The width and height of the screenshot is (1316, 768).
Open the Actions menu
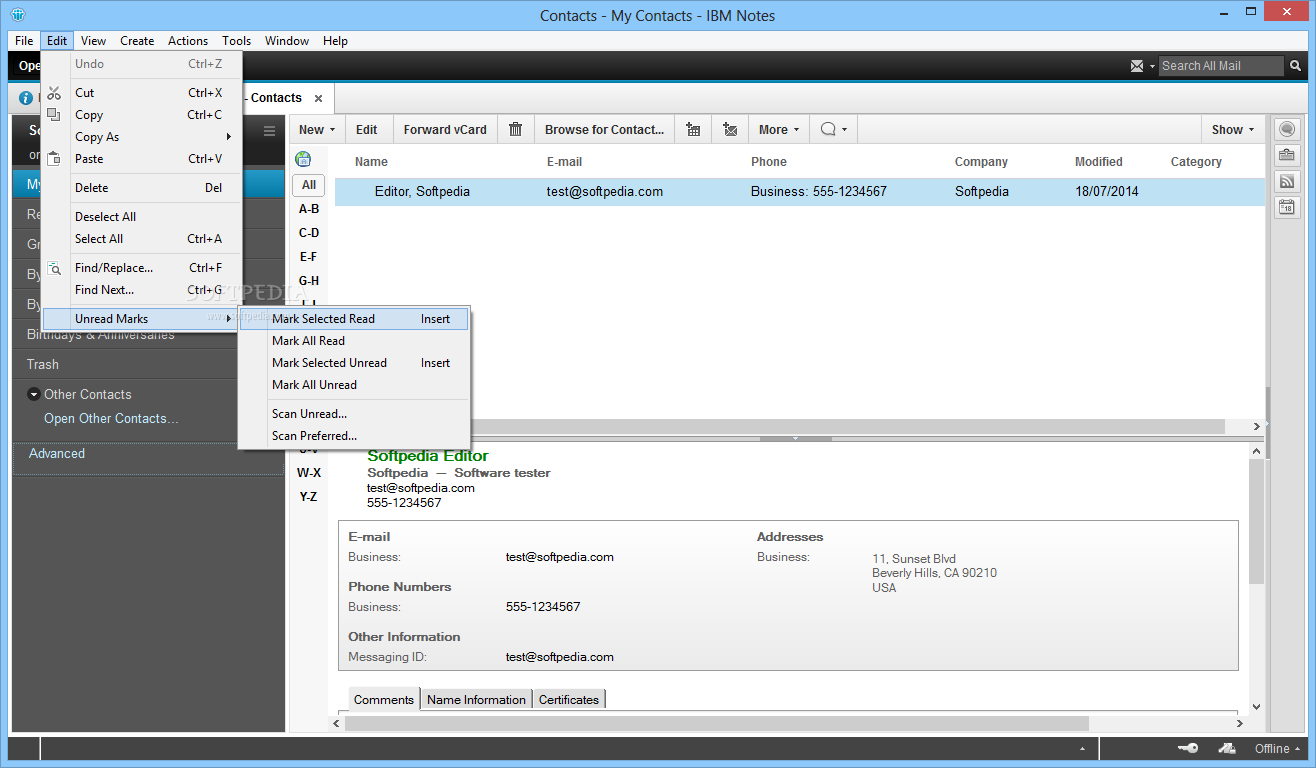(x=188, y=41)
